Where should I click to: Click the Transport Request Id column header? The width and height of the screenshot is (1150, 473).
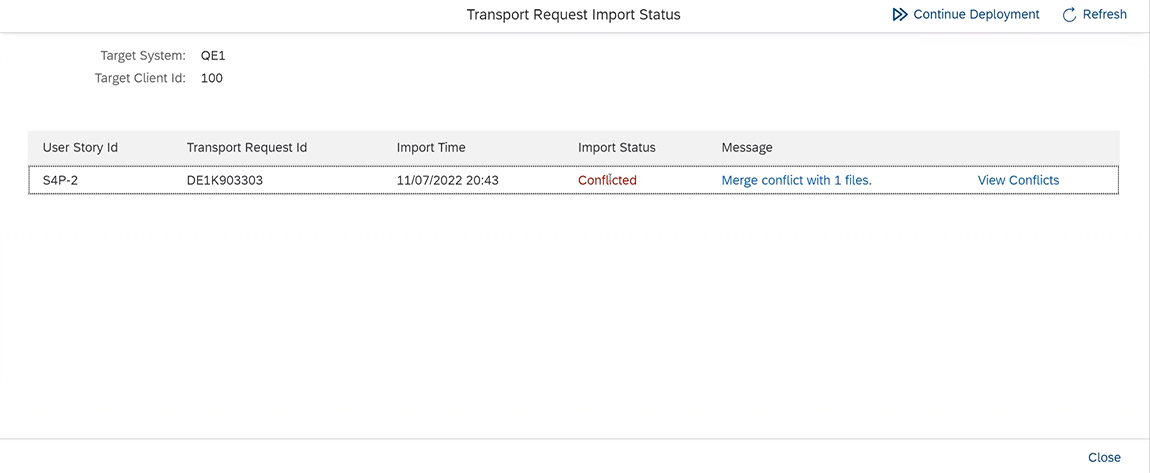pos(246,147)
